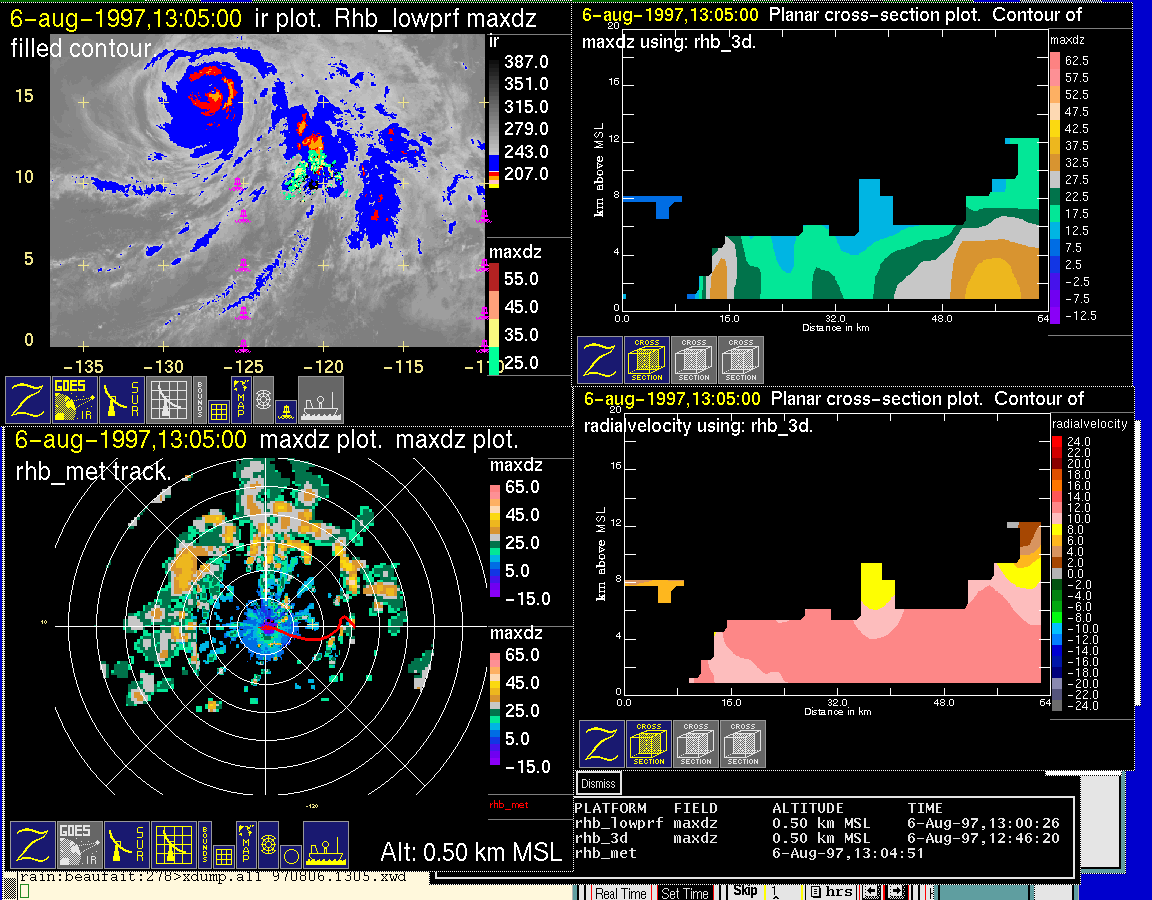The height and width of the screenshot is (900, 1152).
Task: Click the buoy icon in IR plot toolbar
Action: point(285,410)
